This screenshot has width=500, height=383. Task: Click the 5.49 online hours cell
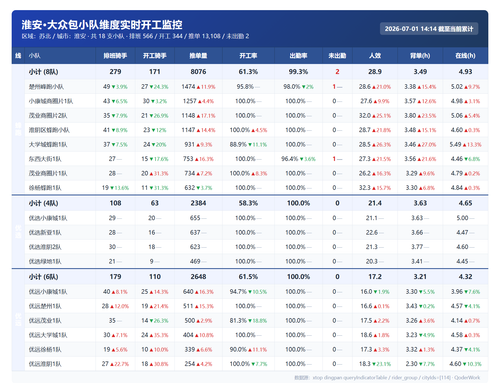tap(465, 144)
